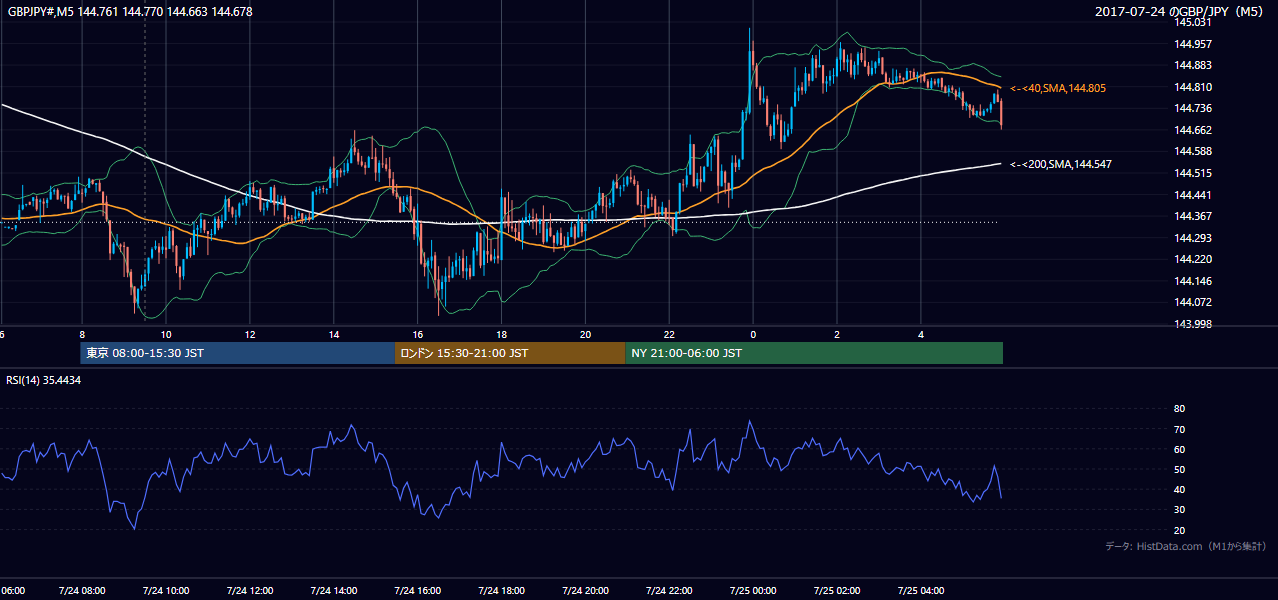Click the 7/24 08:00 time axis label
Viewport: 1278px width, 600px height.
(82, 590)
